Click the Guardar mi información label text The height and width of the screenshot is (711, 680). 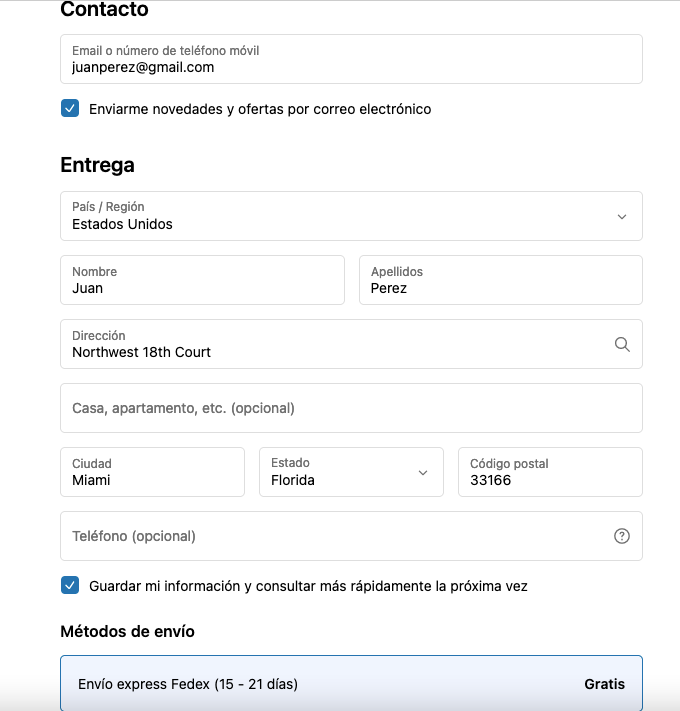[308, 586]
